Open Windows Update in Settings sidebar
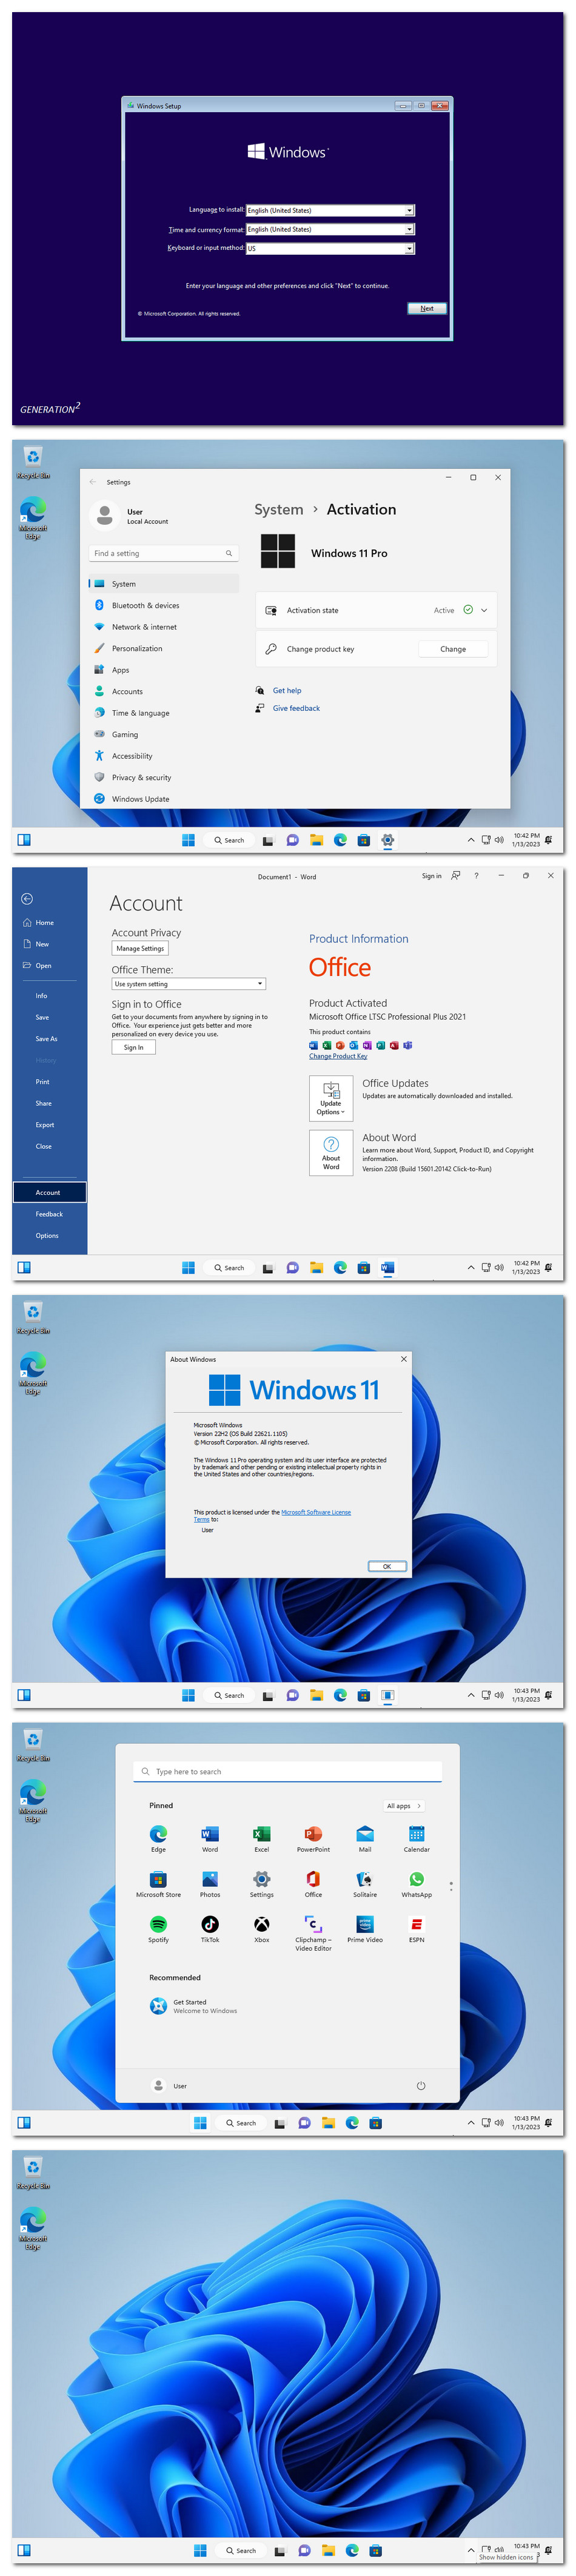 pyautogui.click(x=164, y=799)
